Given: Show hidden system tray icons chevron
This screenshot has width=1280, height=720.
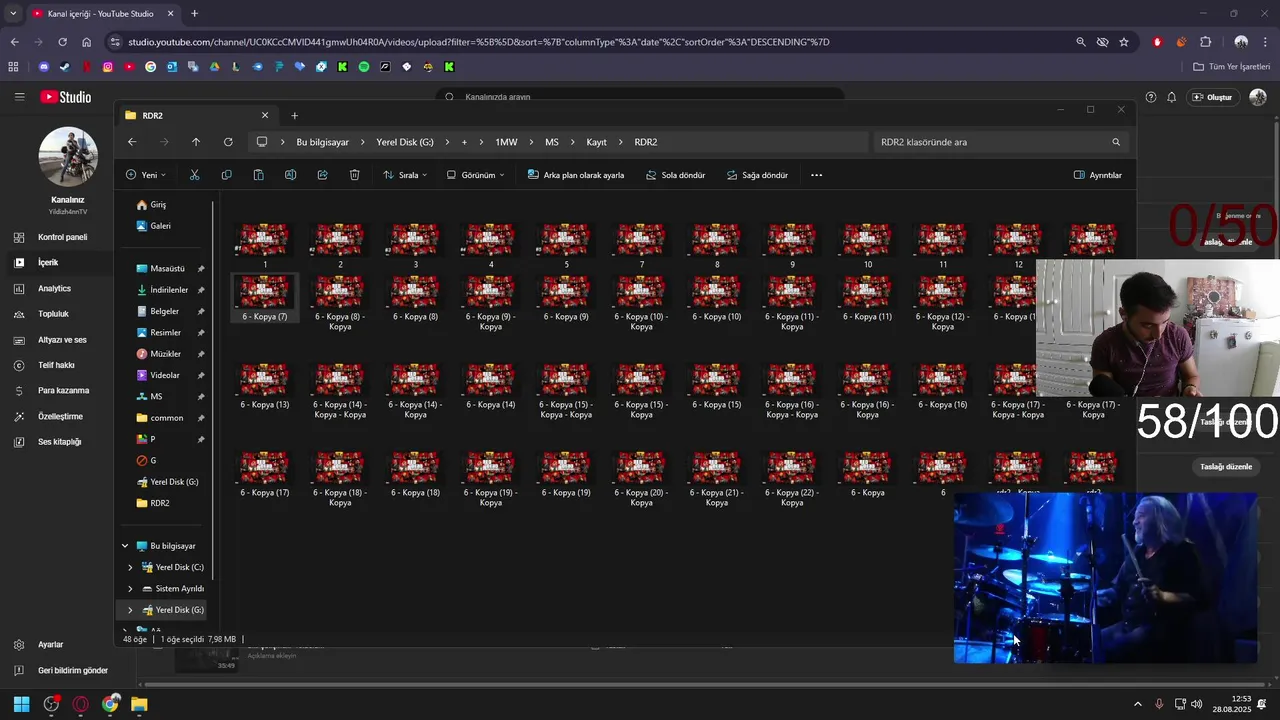Looking at the screenshot, I should 1137,704.
